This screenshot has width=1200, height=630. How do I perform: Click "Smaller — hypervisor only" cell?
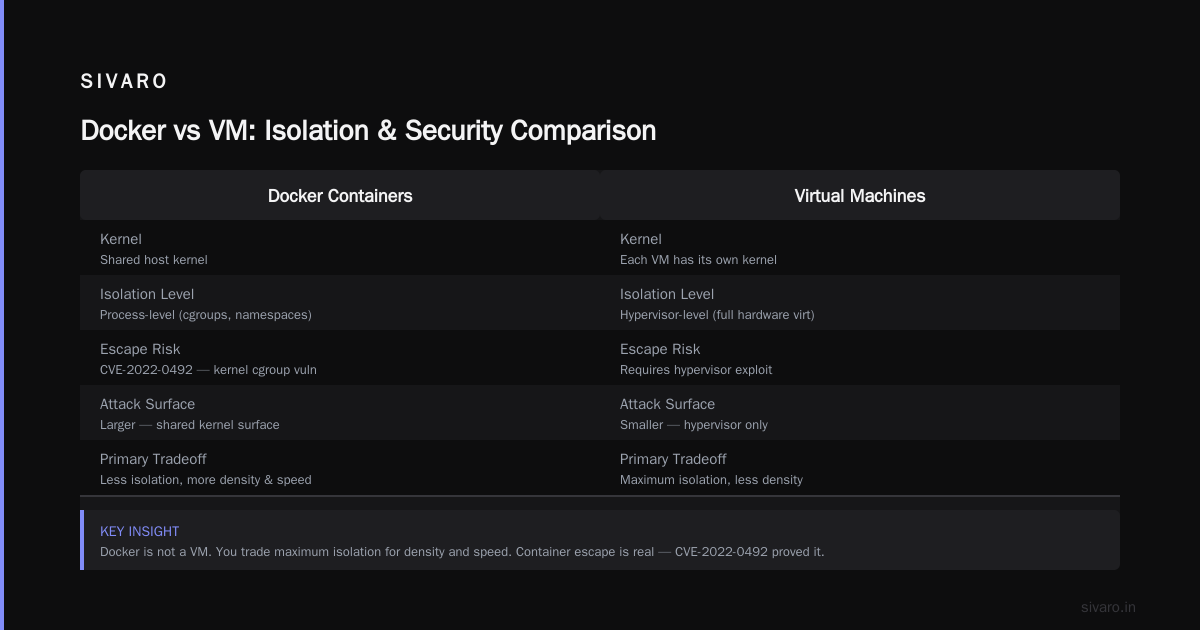tap(694, 425)
